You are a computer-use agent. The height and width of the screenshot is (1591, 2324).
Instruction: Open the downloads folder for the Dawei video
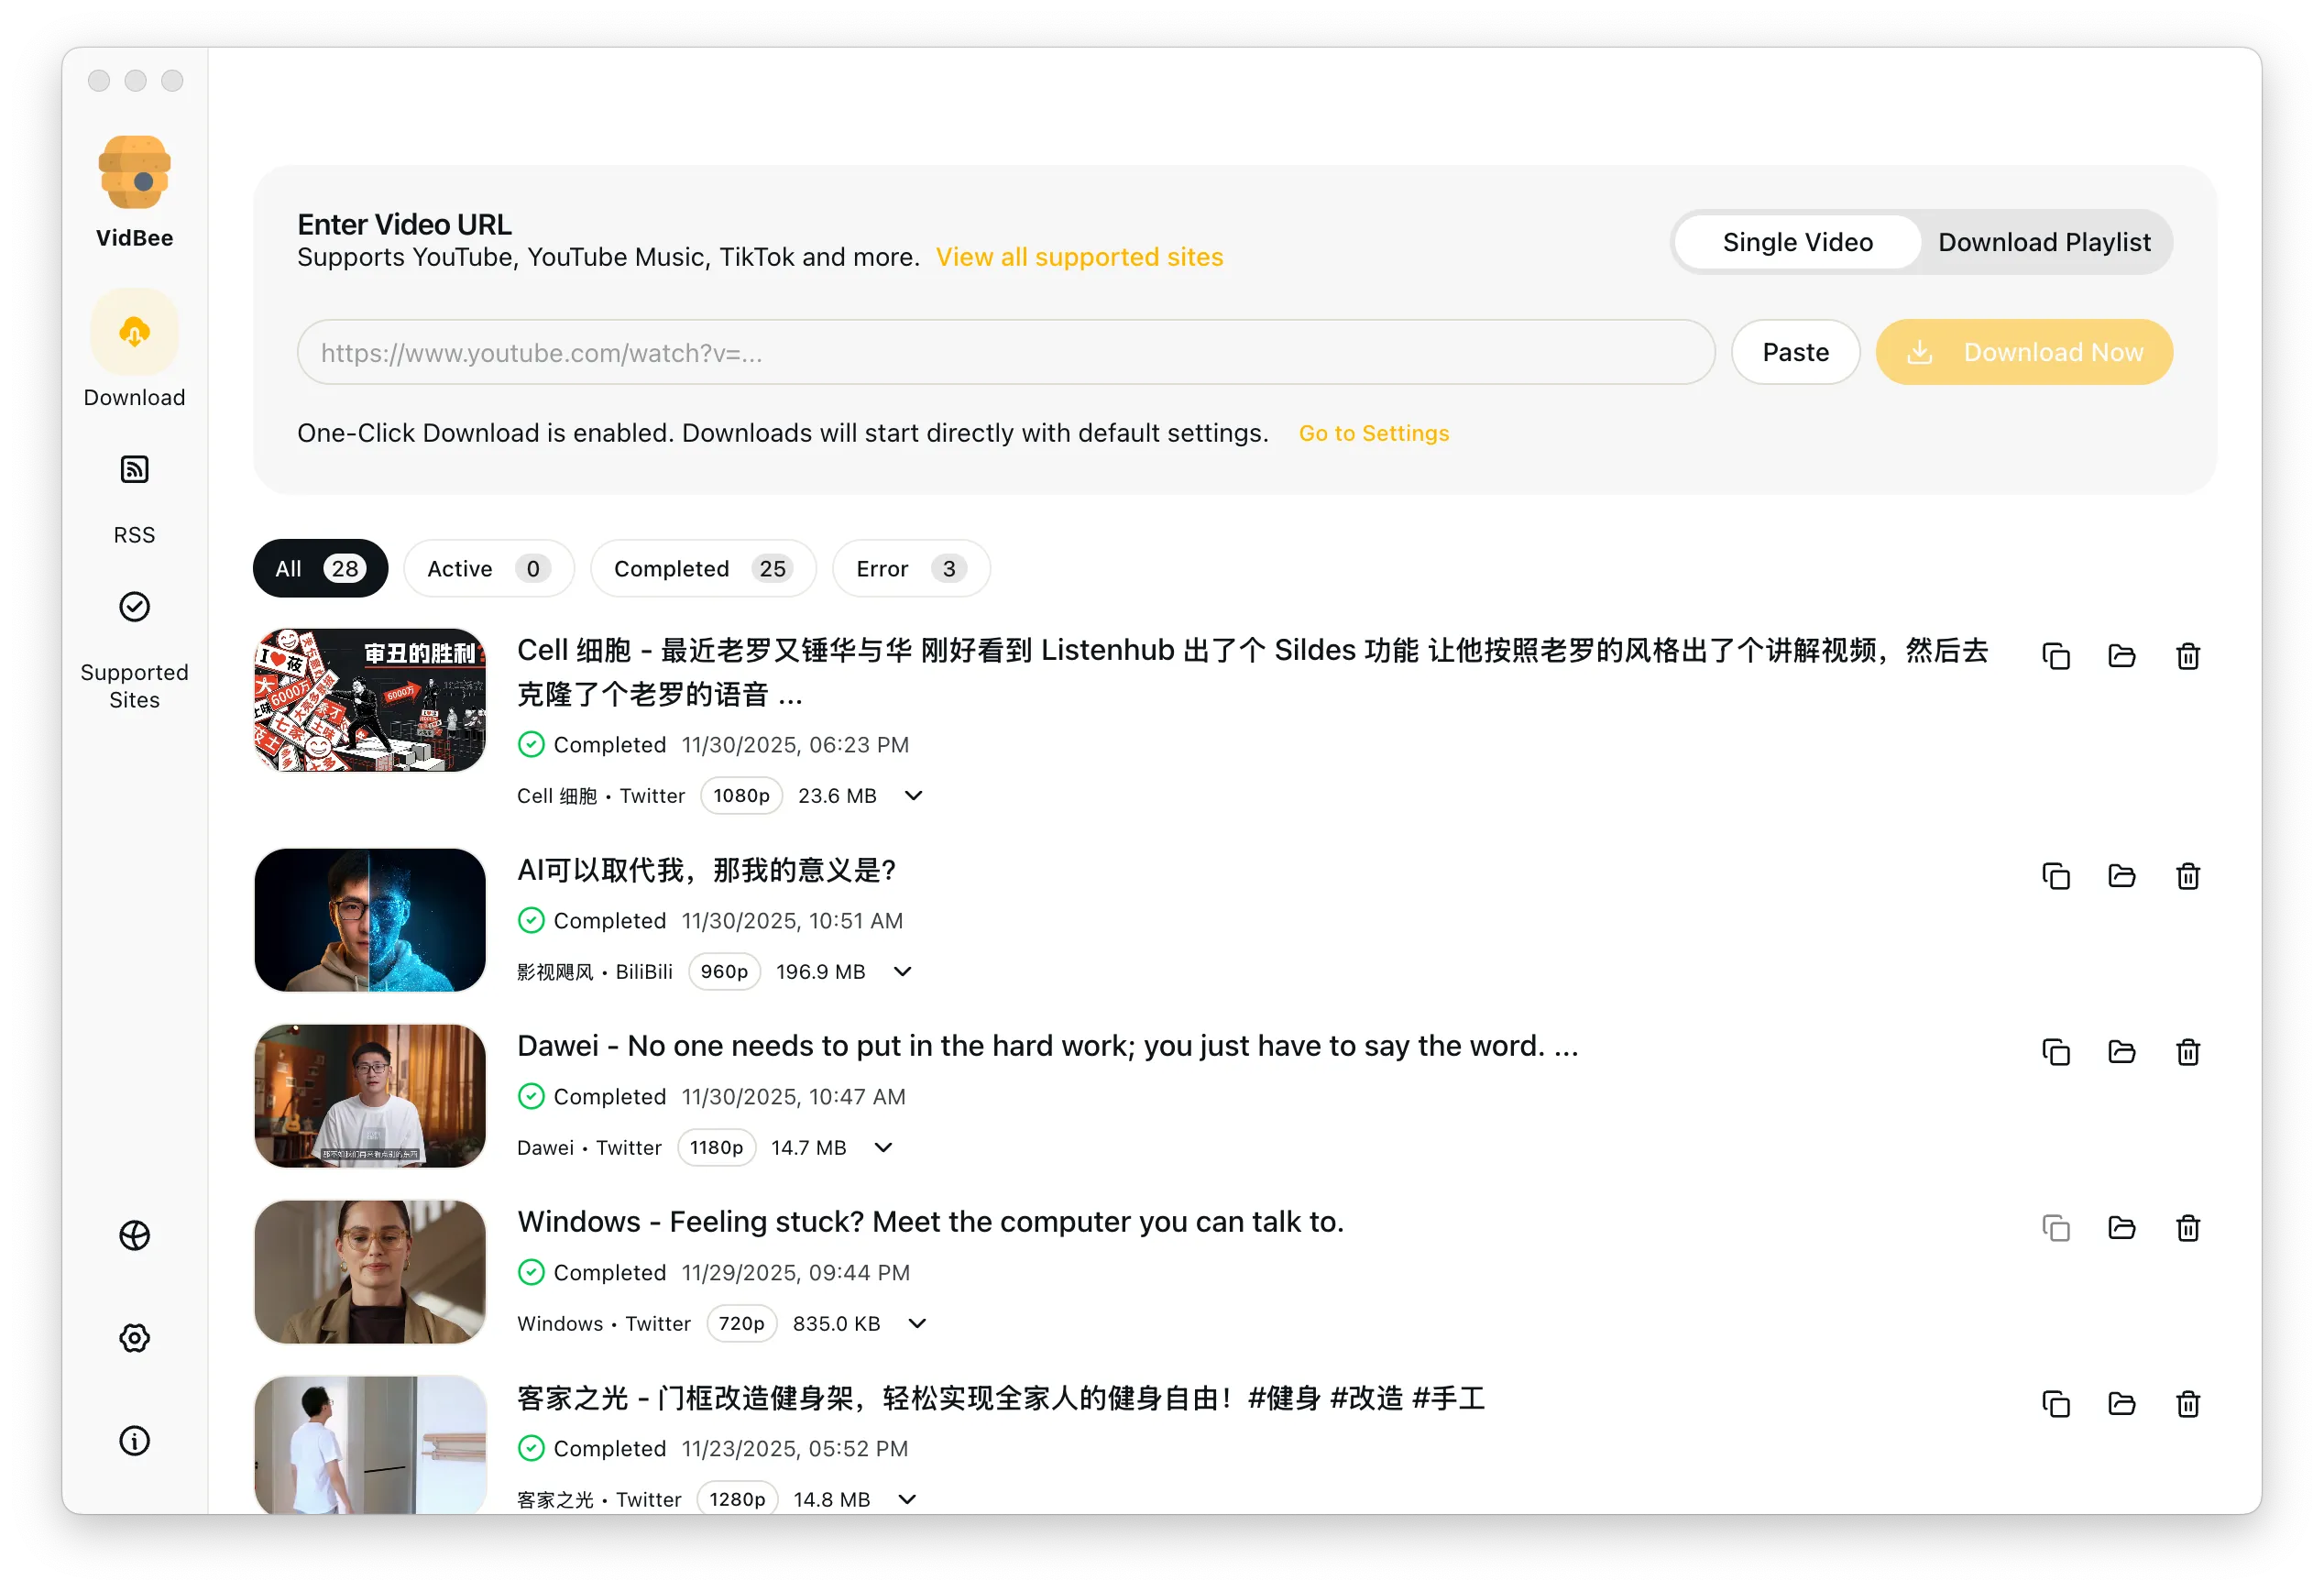2122,1052
